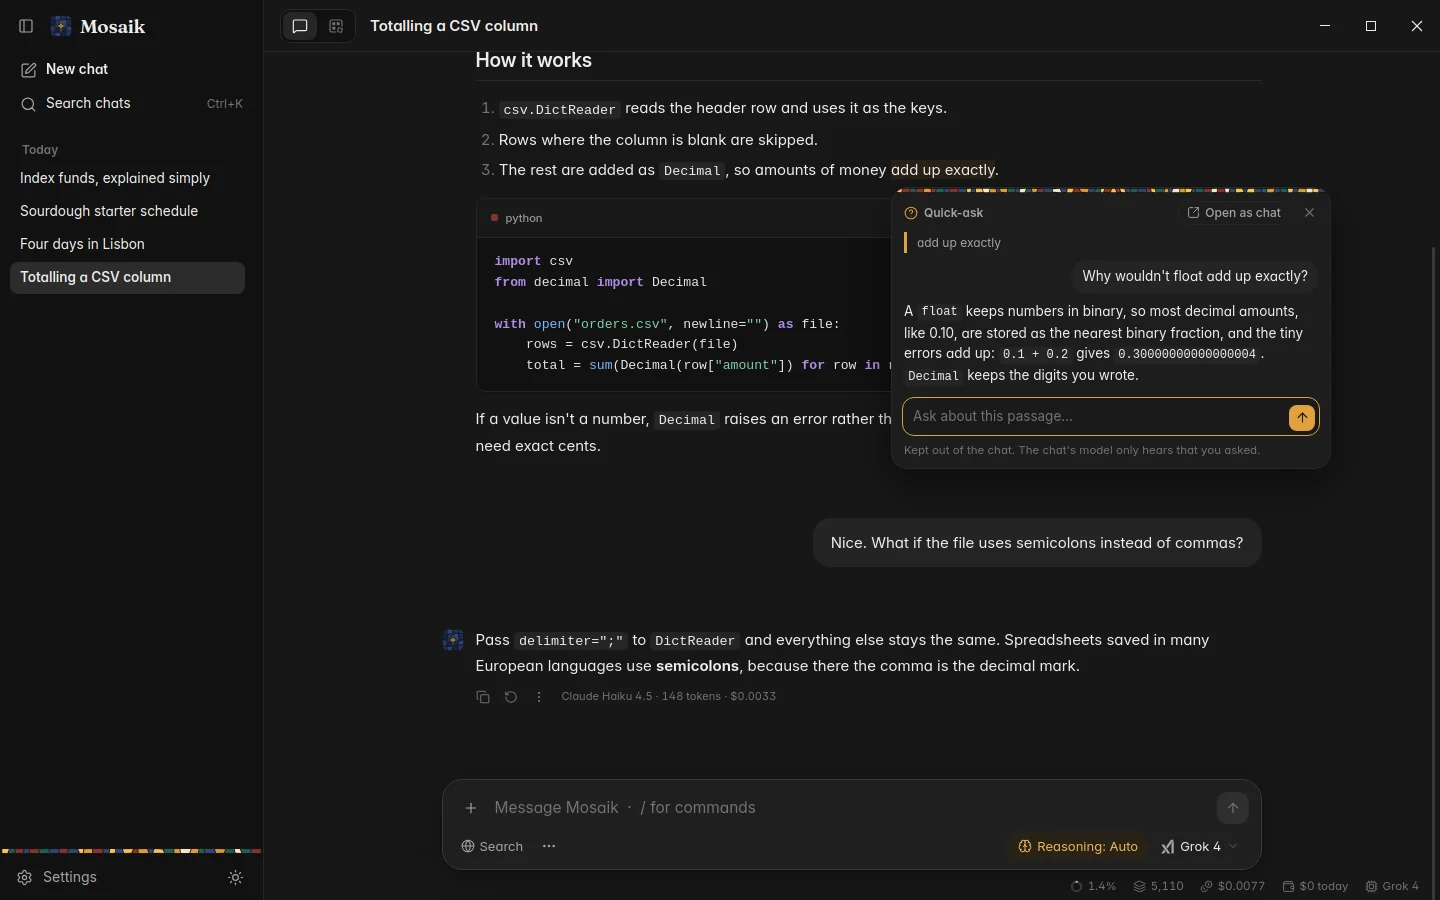Click the highlighted 'add up exactly' passage
The width and height of the screenshot is (1440, 900).
coord(943,170)
